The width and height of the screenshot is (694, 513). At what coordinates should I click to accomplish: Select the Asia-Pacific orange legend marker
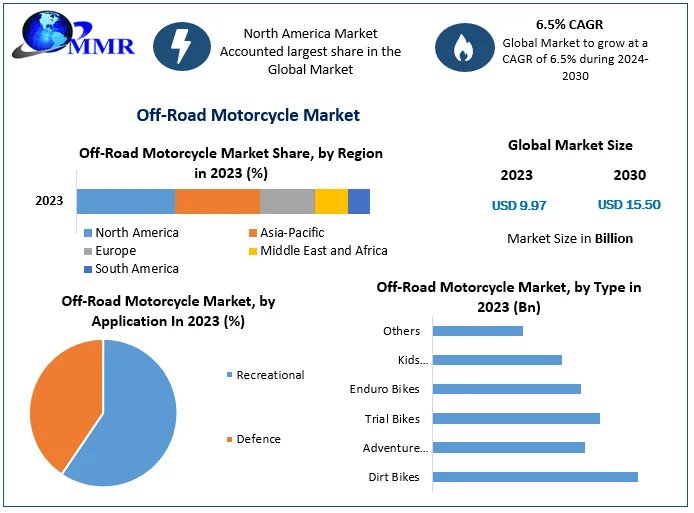click(x=252, y=233)
